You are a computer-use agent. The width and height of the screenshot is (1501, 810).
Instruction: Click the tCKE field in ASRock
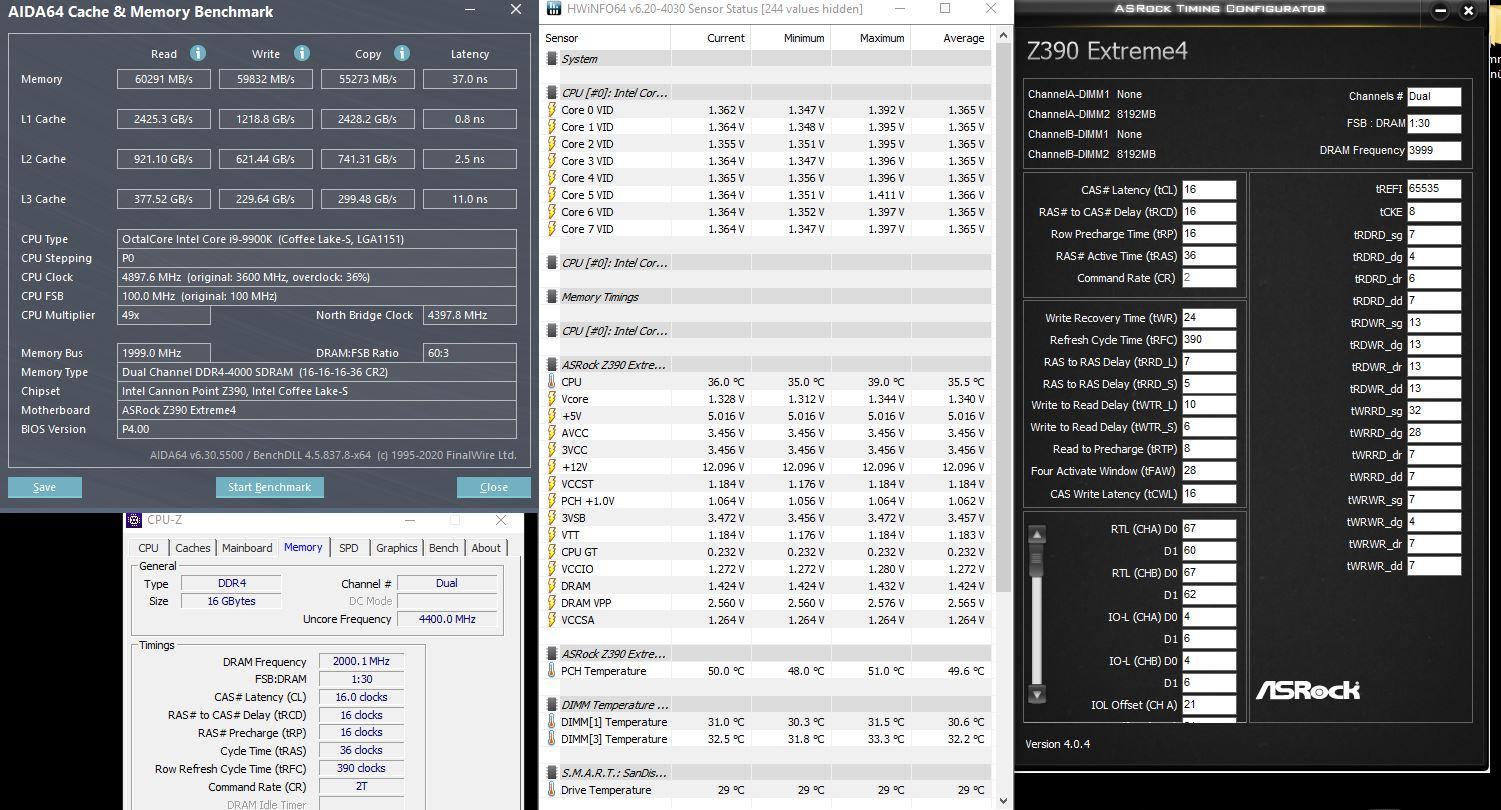pos(1433,212)
